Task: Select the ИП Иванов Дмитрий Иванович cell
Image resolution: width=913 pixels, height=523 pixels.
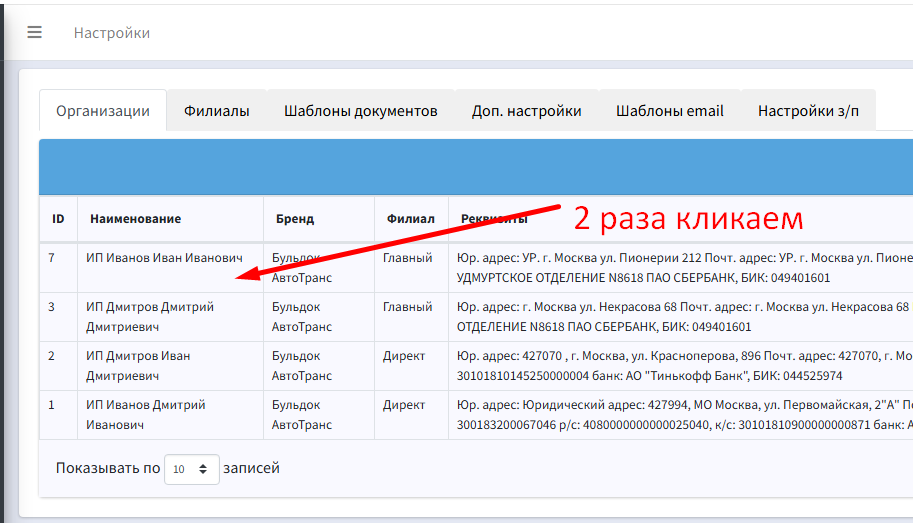Action: [146, 415]
